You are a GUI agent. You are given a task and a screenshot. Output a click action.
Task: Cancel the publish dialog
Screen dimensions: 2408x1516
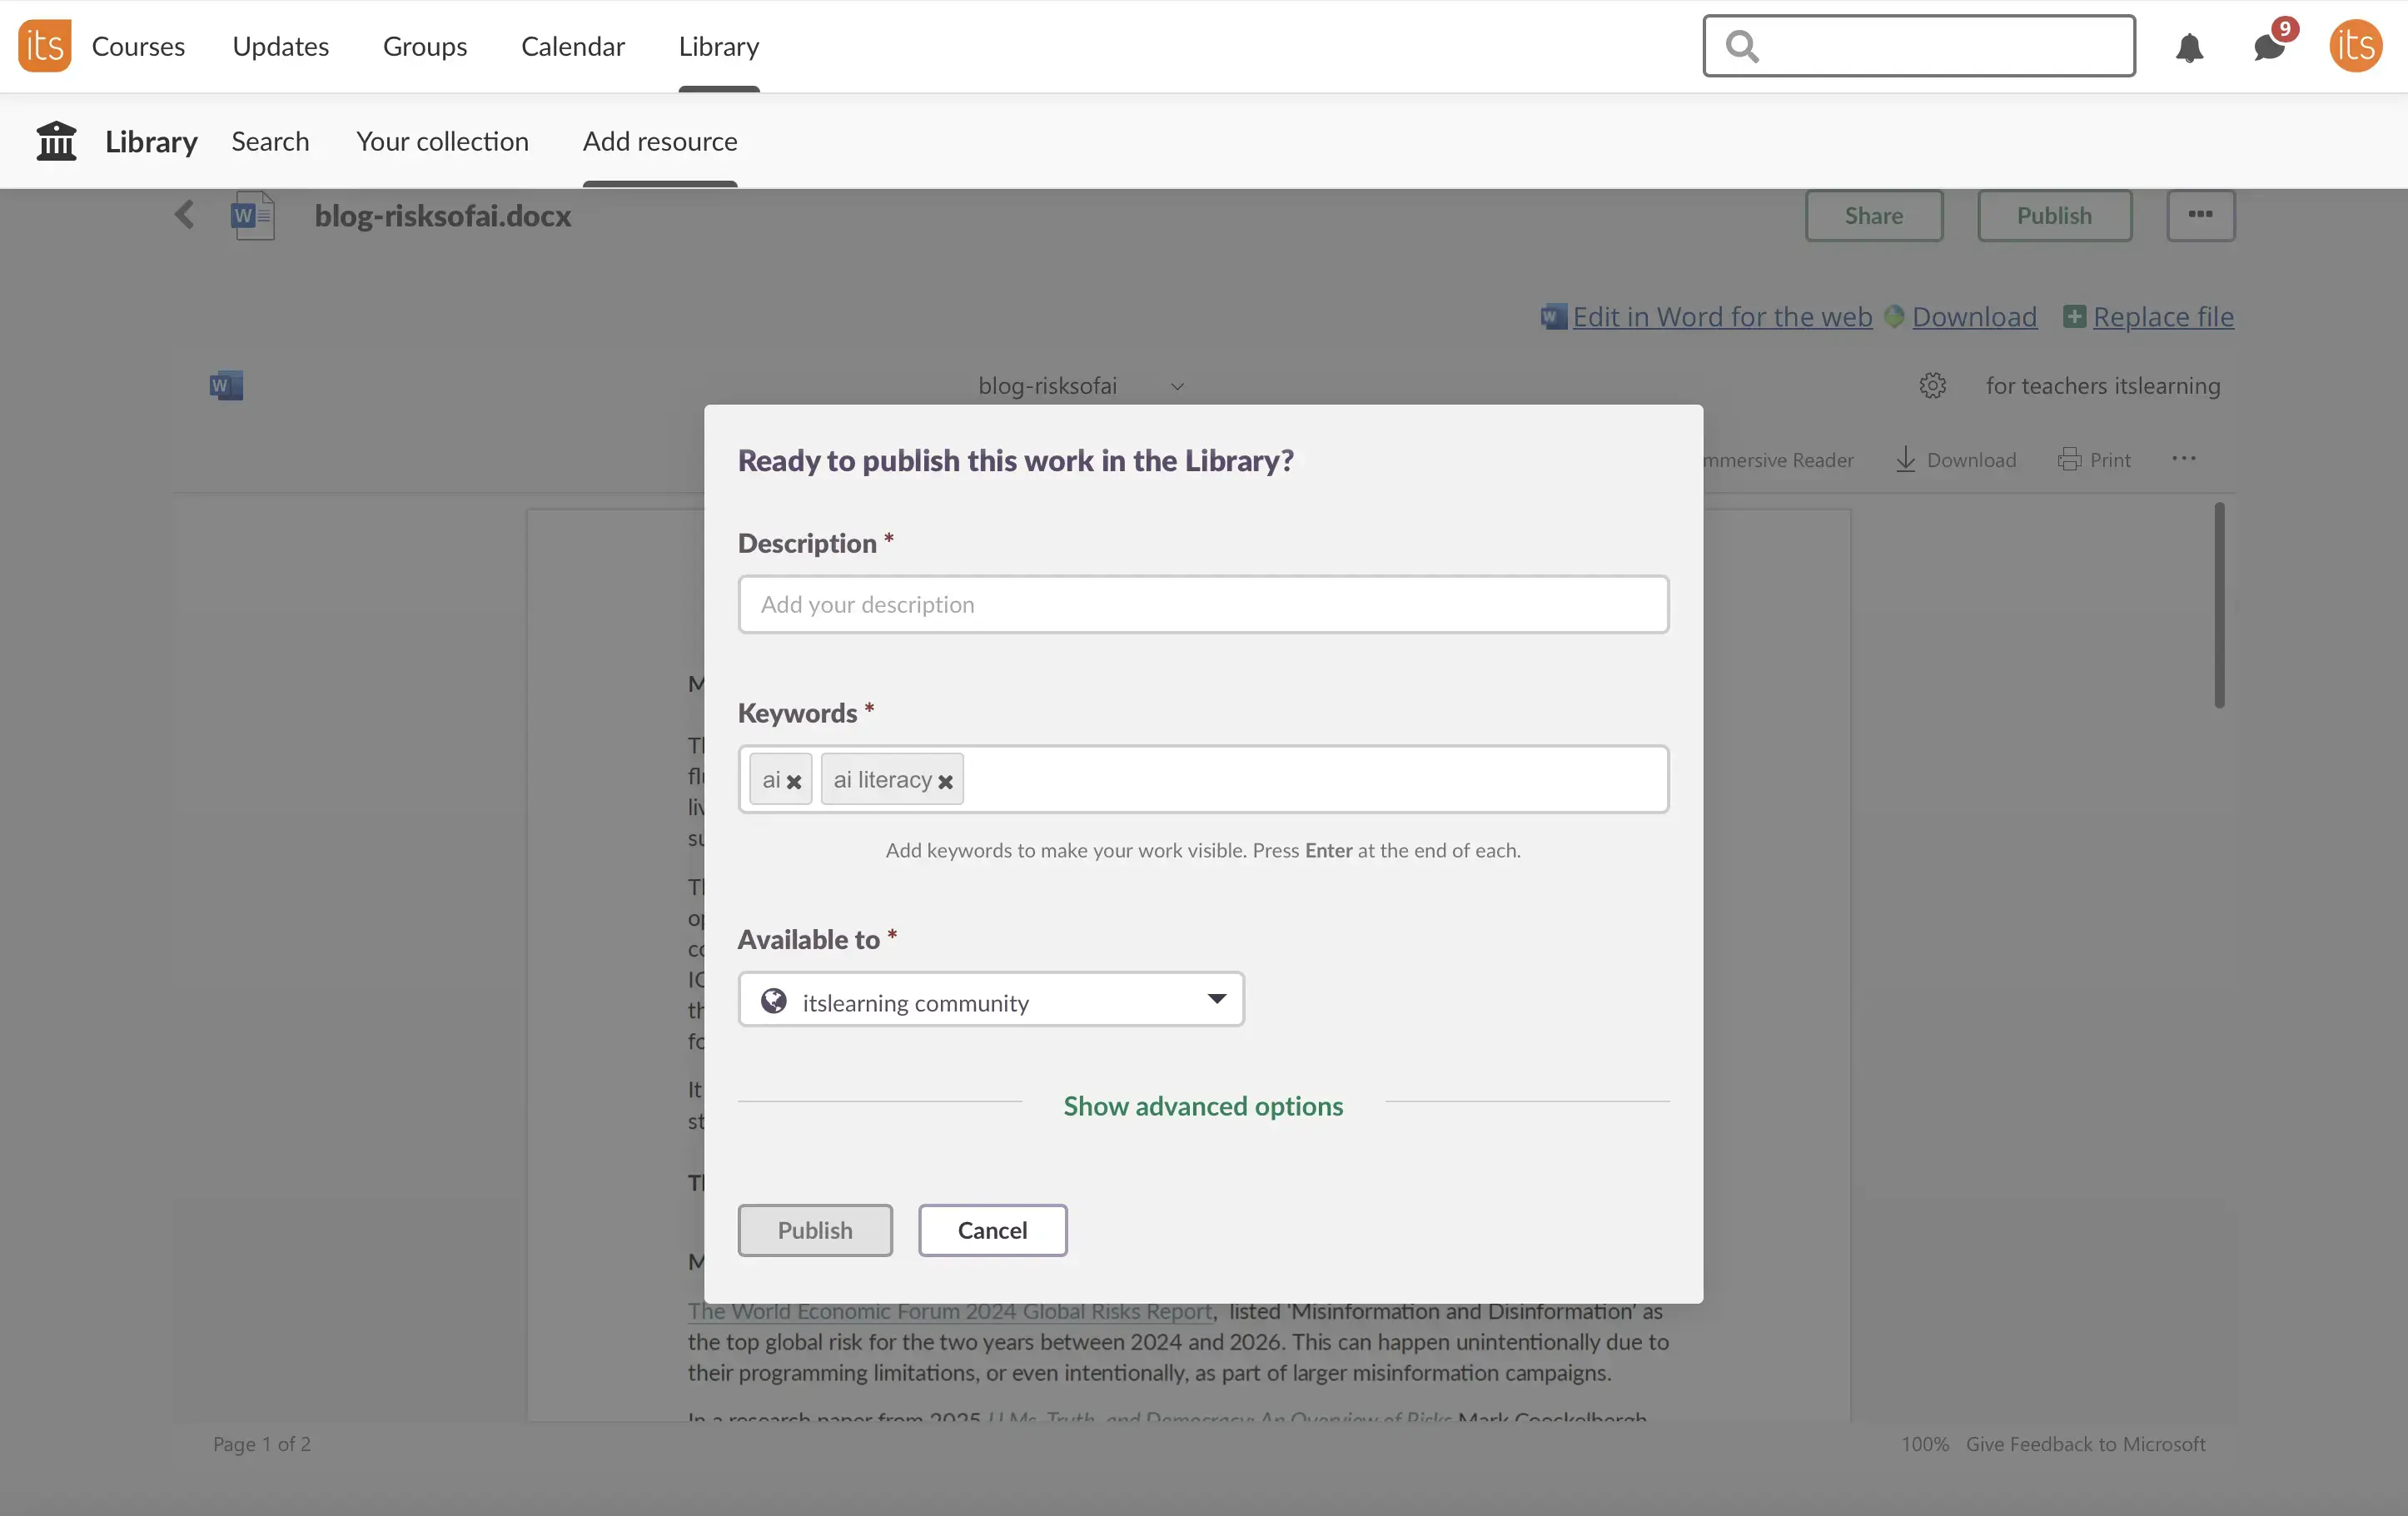tap(992, 1230)
